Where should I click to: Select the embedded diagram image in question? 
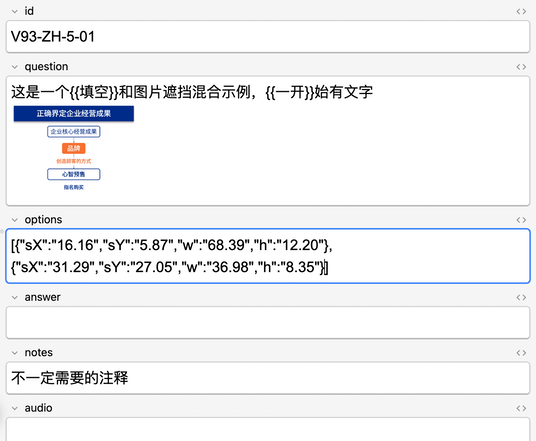pos(73,148)
